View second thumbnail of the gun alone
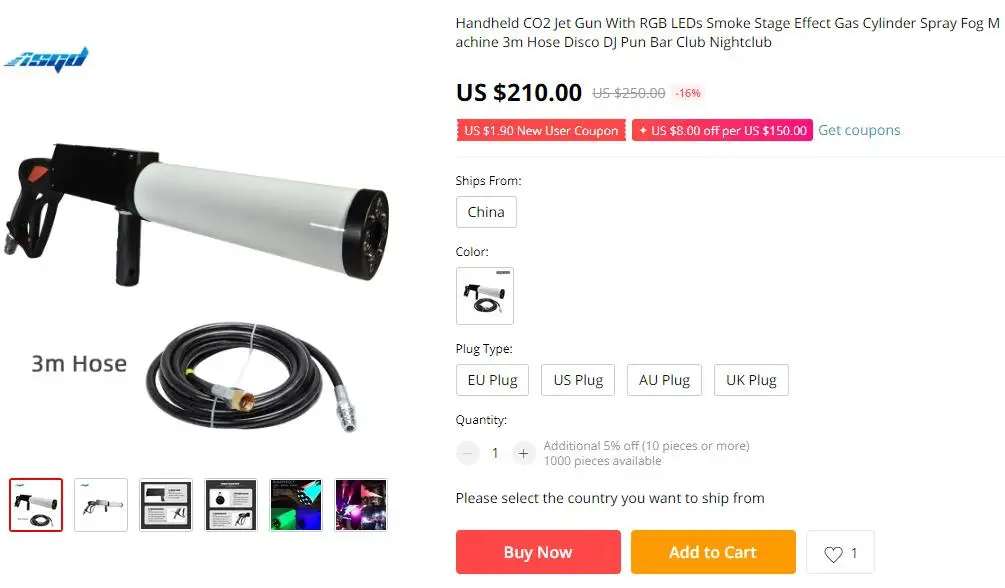 click(101, 505)
